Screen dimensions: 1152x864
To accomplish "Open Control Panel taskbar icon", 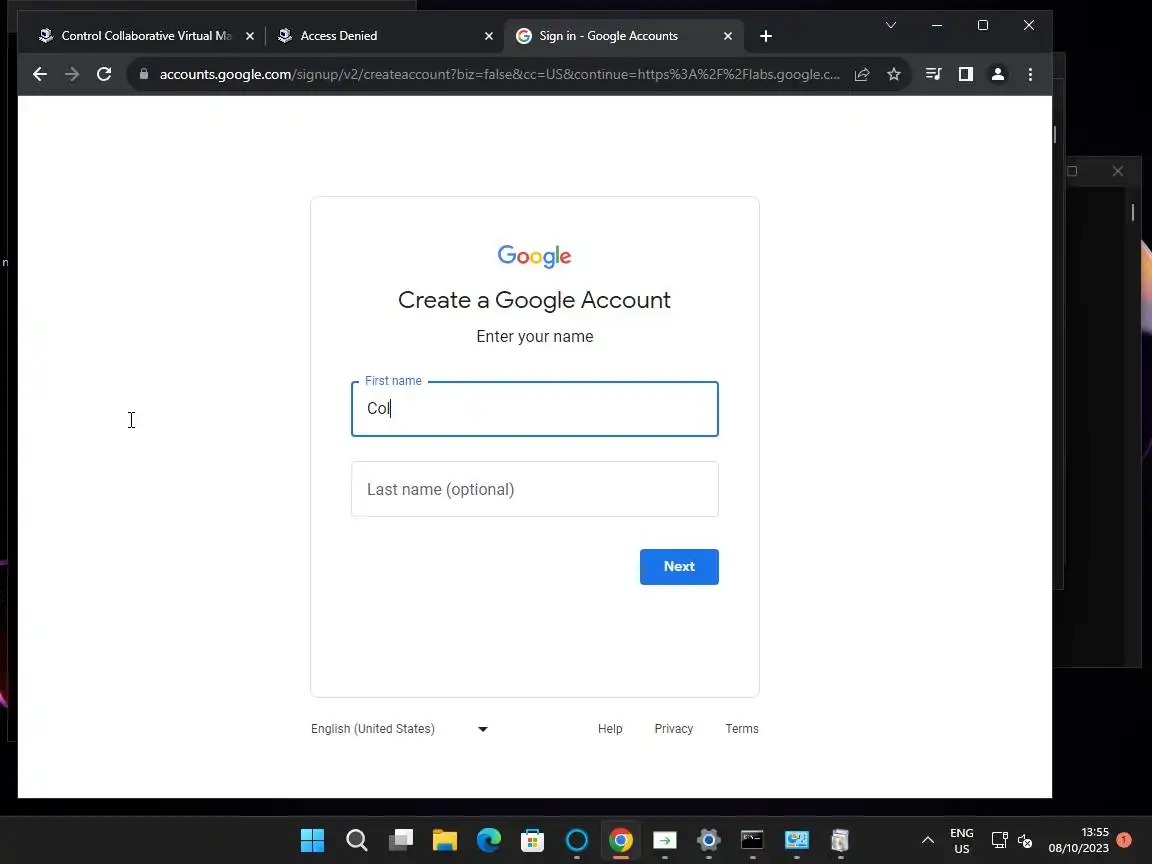I will [796, 840].
